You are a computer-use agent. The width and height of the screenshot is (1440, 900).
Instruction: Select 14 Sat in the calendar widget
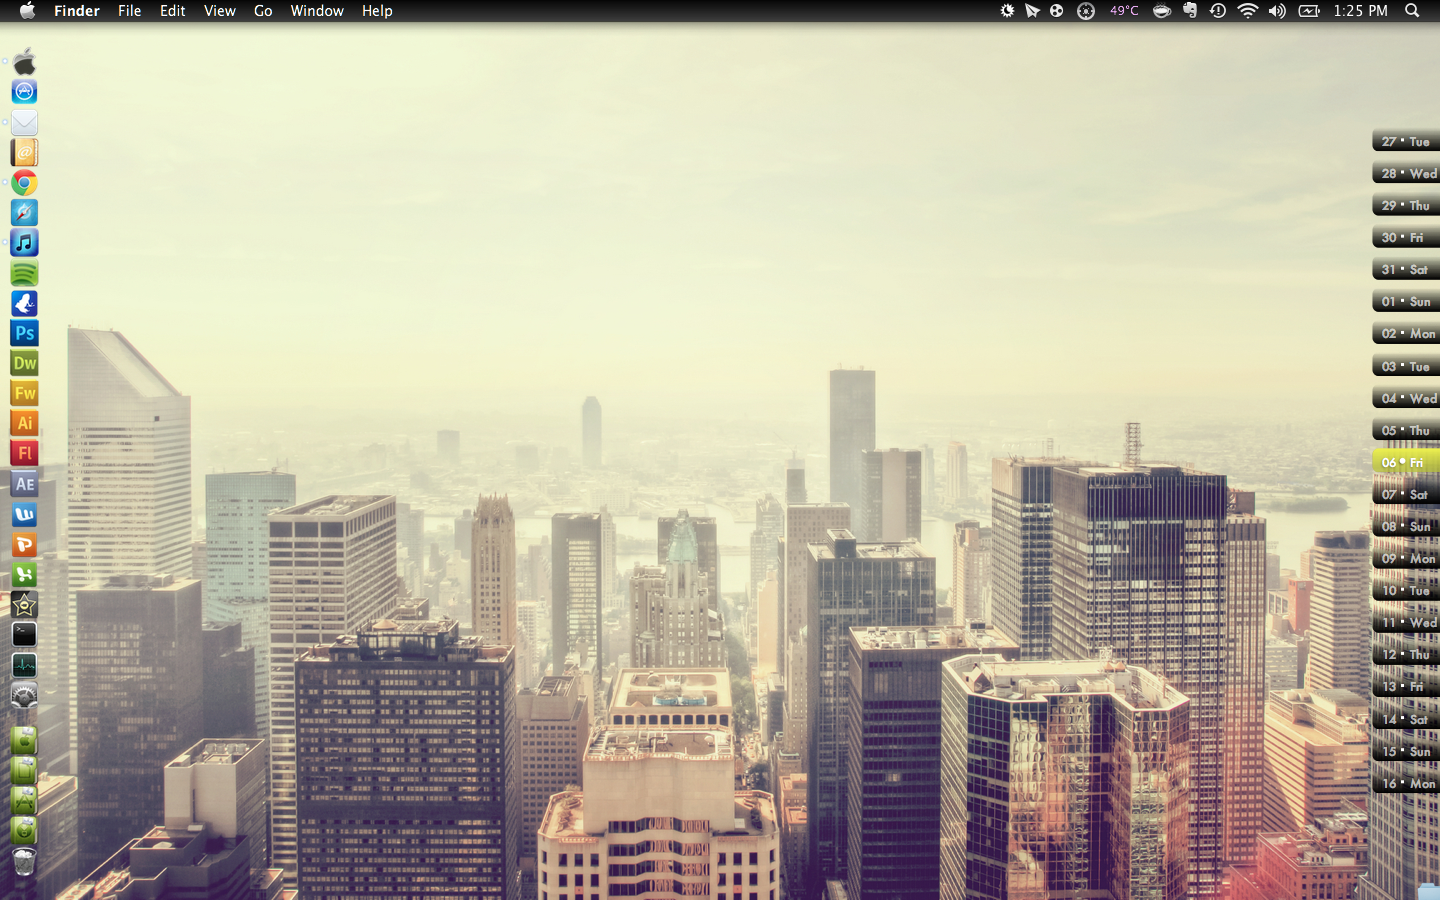pos(1406,719)
